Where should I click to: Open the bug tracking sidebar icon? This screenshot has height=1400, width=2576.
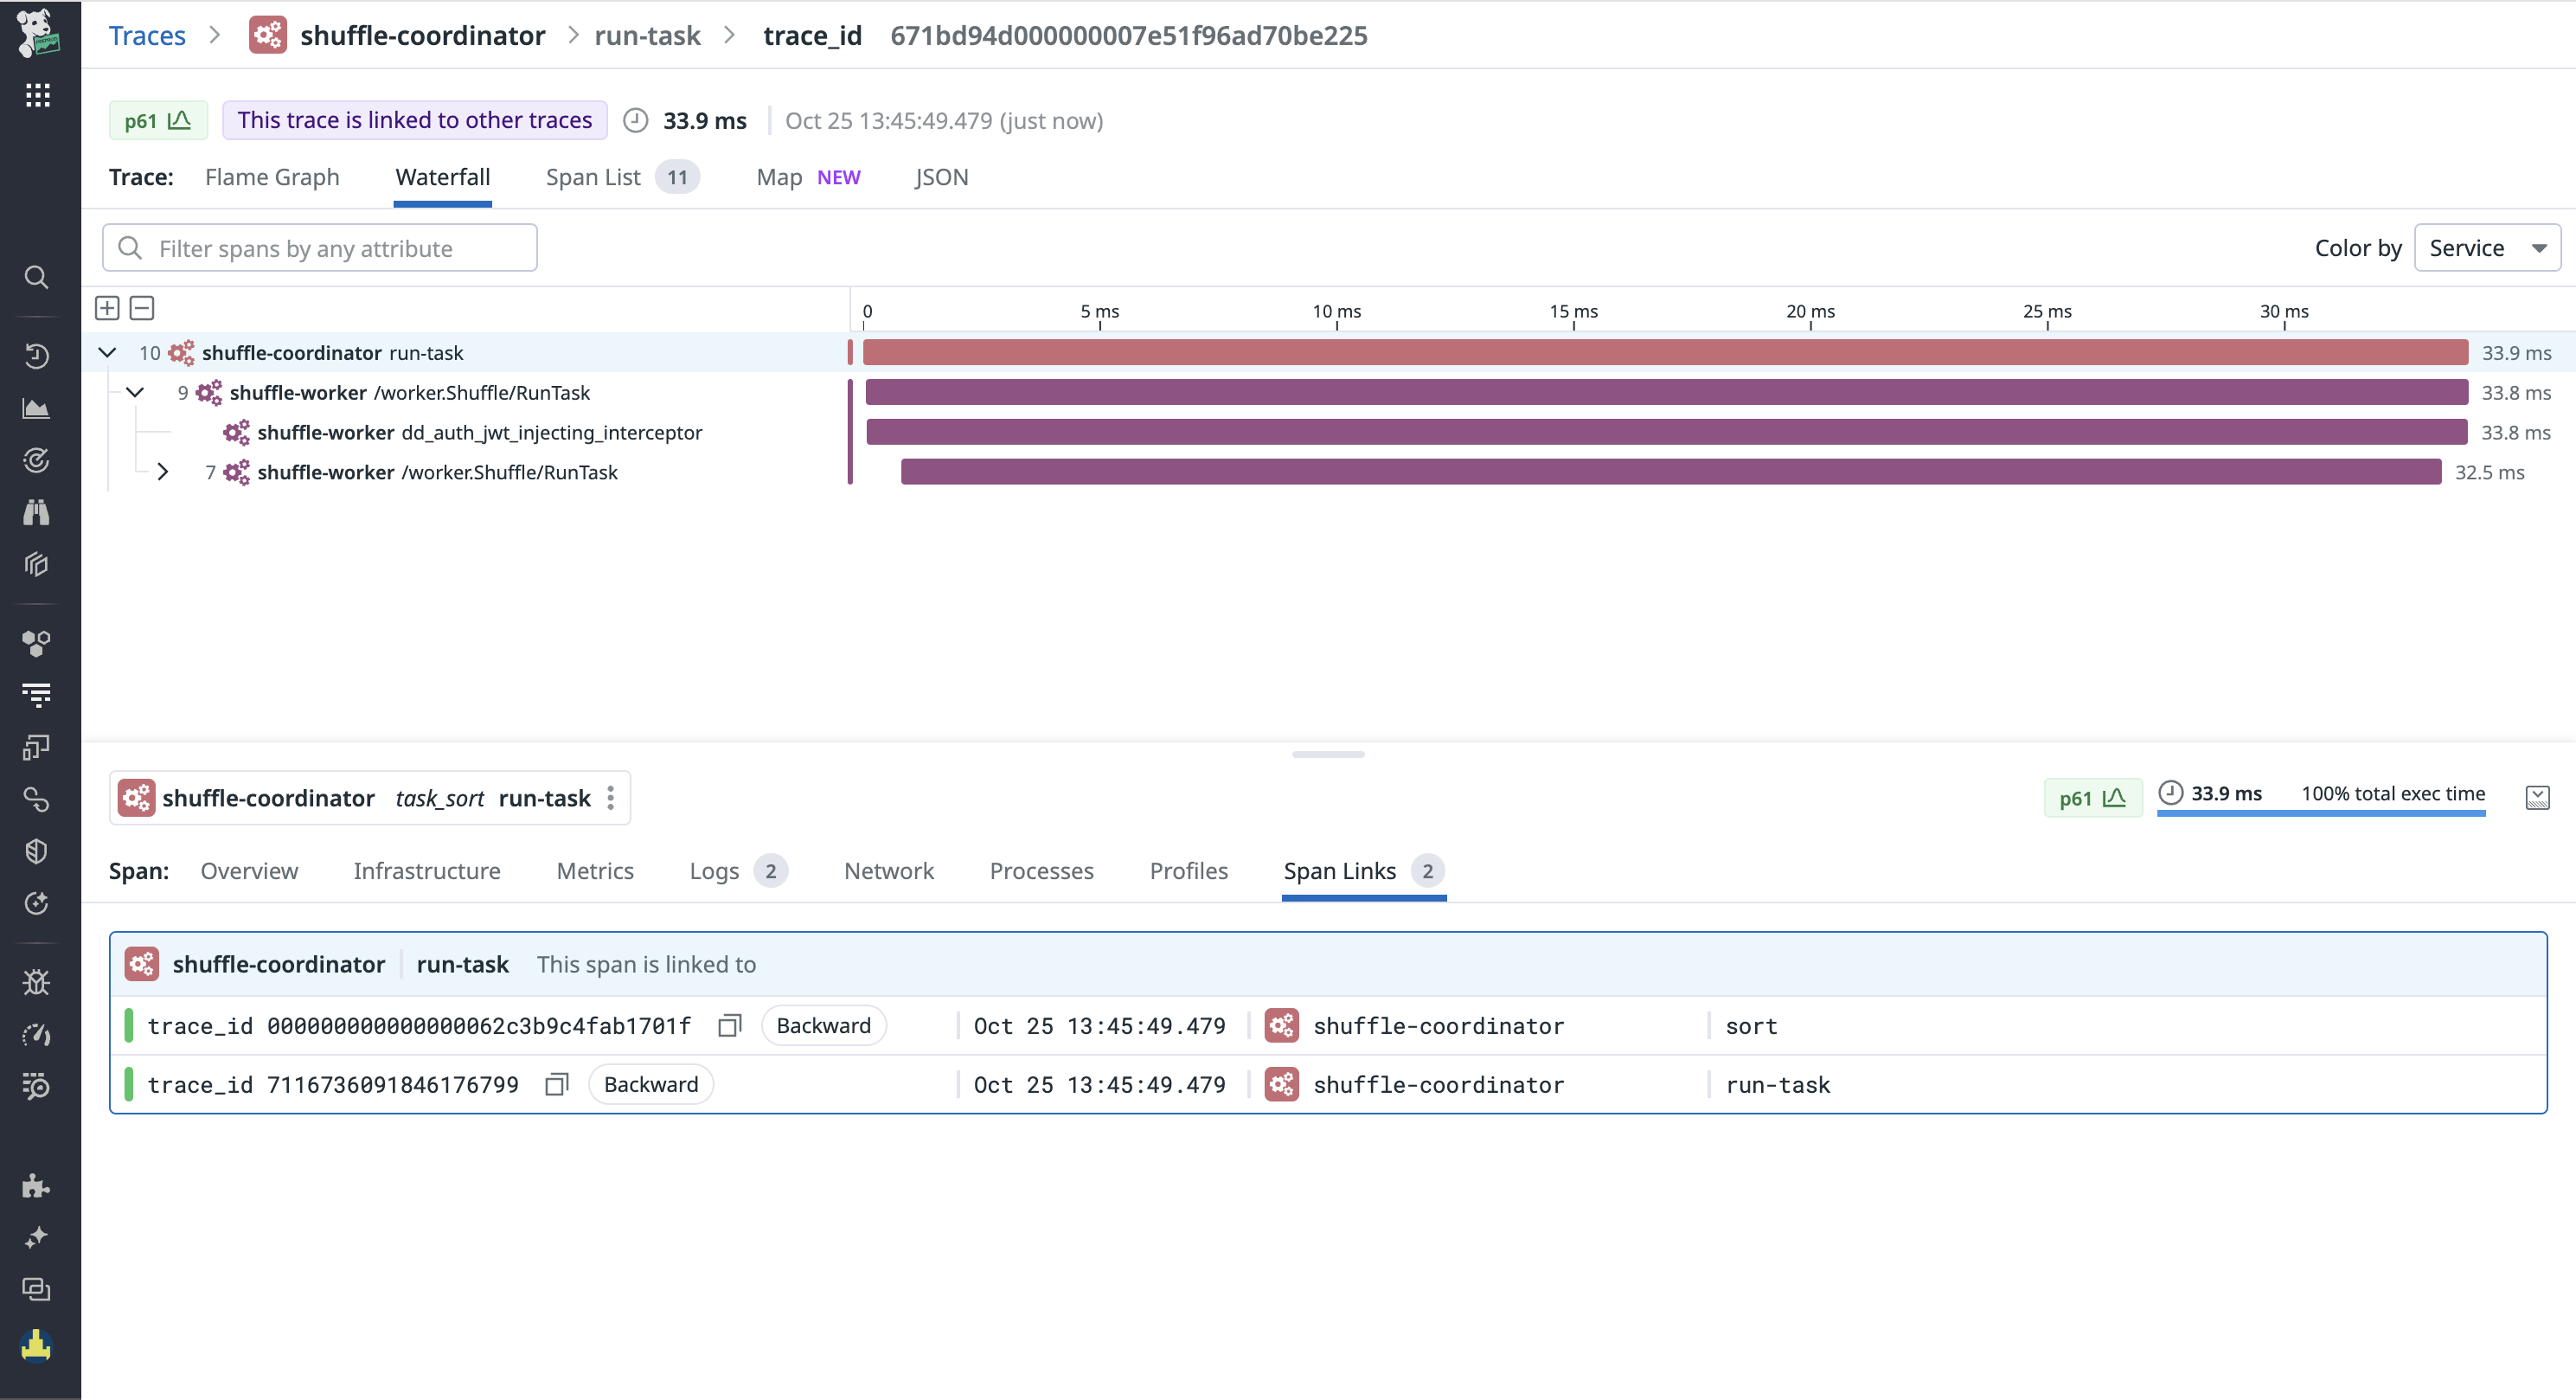coord(37,982)
